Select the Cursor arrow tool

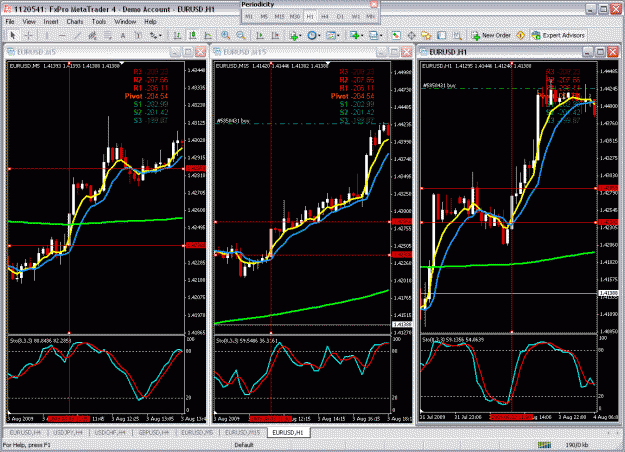coord(13,35)
